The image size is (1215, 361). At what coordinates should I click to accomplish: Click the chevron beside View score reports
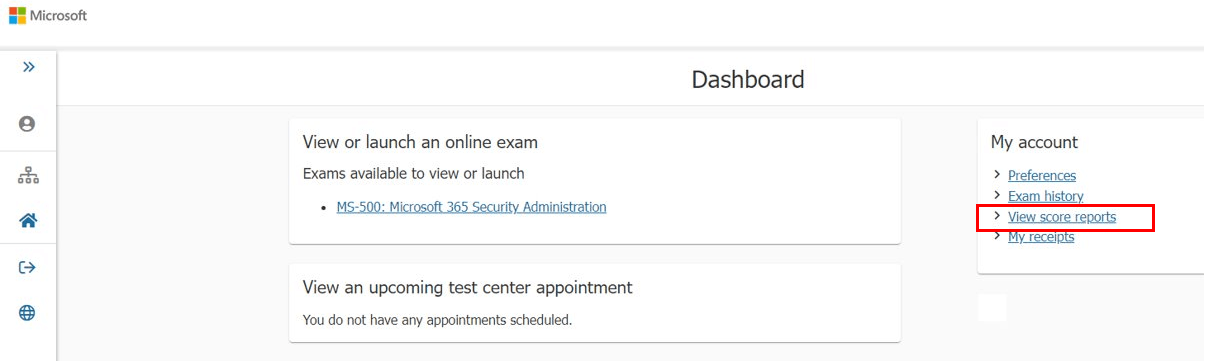(997, 216)
